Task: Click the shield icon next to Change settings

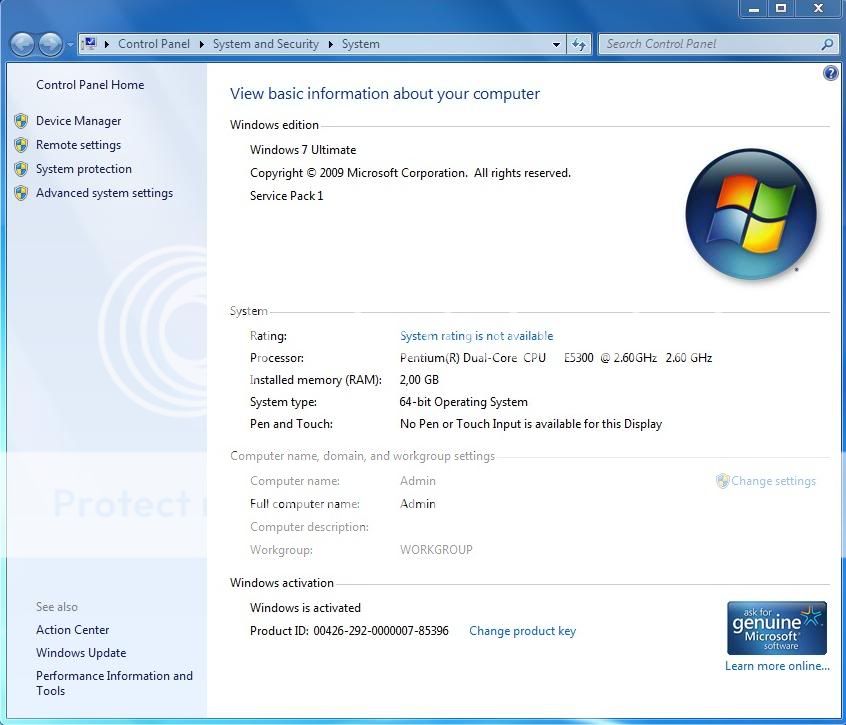Action: pyautogui.click(x=722, y=481)
